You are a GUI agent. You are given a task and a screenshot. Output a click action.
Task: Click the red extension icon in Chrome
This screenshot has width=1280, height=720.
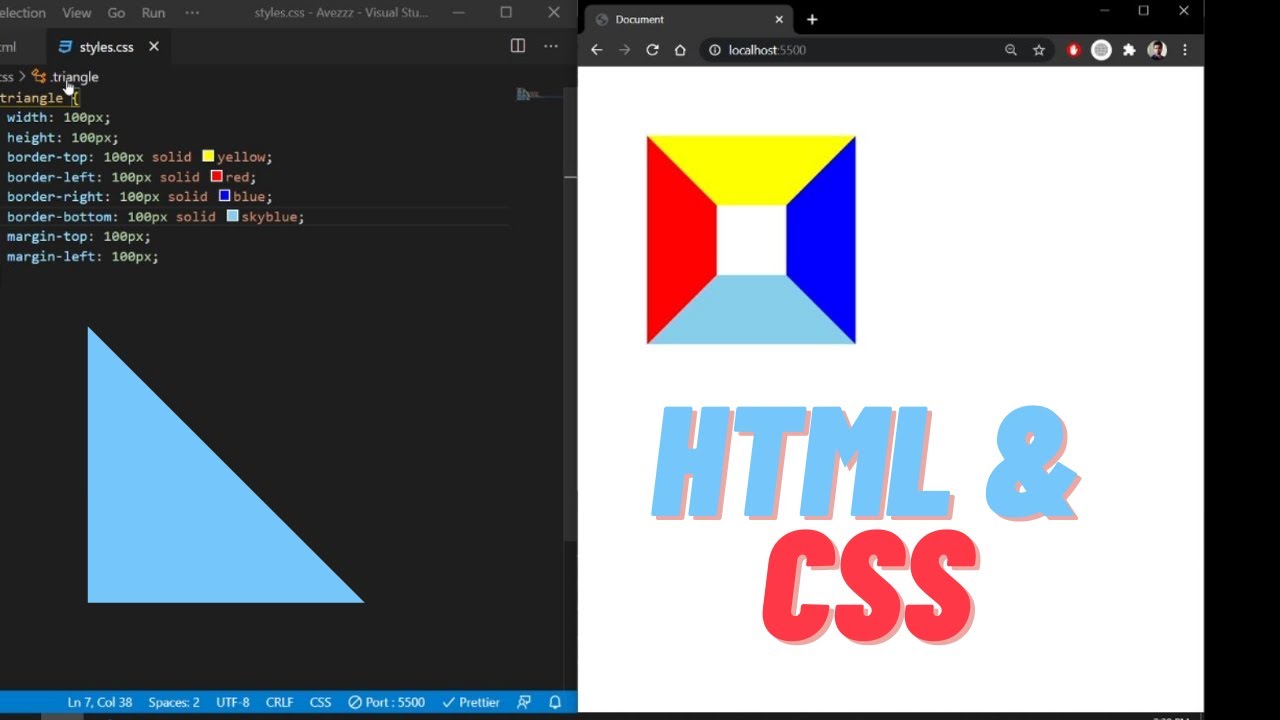tap(1074, 50)
